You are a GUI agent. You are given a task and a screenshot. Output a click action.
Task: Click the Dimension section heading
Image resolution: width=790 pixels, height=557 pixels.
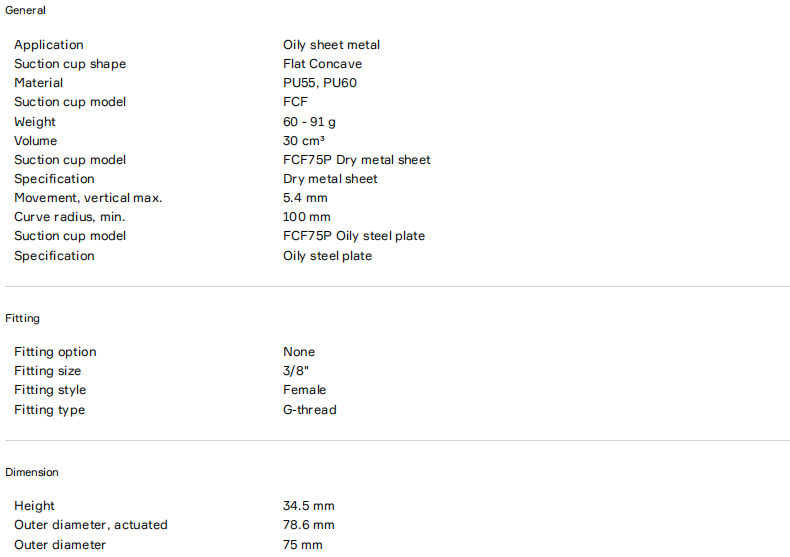tap(32, 472)
